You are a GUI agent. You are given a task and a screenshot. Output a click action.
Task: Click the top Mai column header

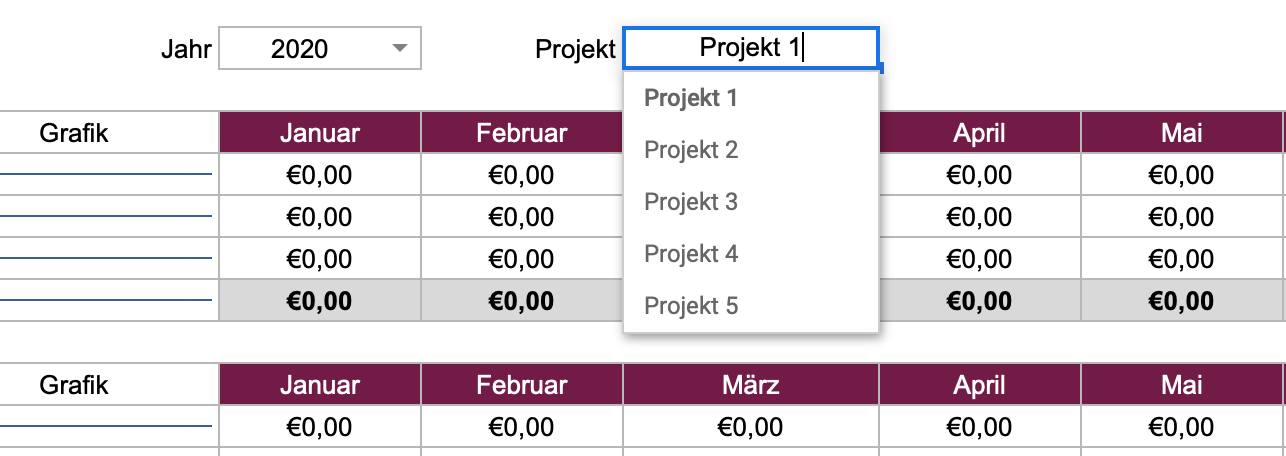1181,132
